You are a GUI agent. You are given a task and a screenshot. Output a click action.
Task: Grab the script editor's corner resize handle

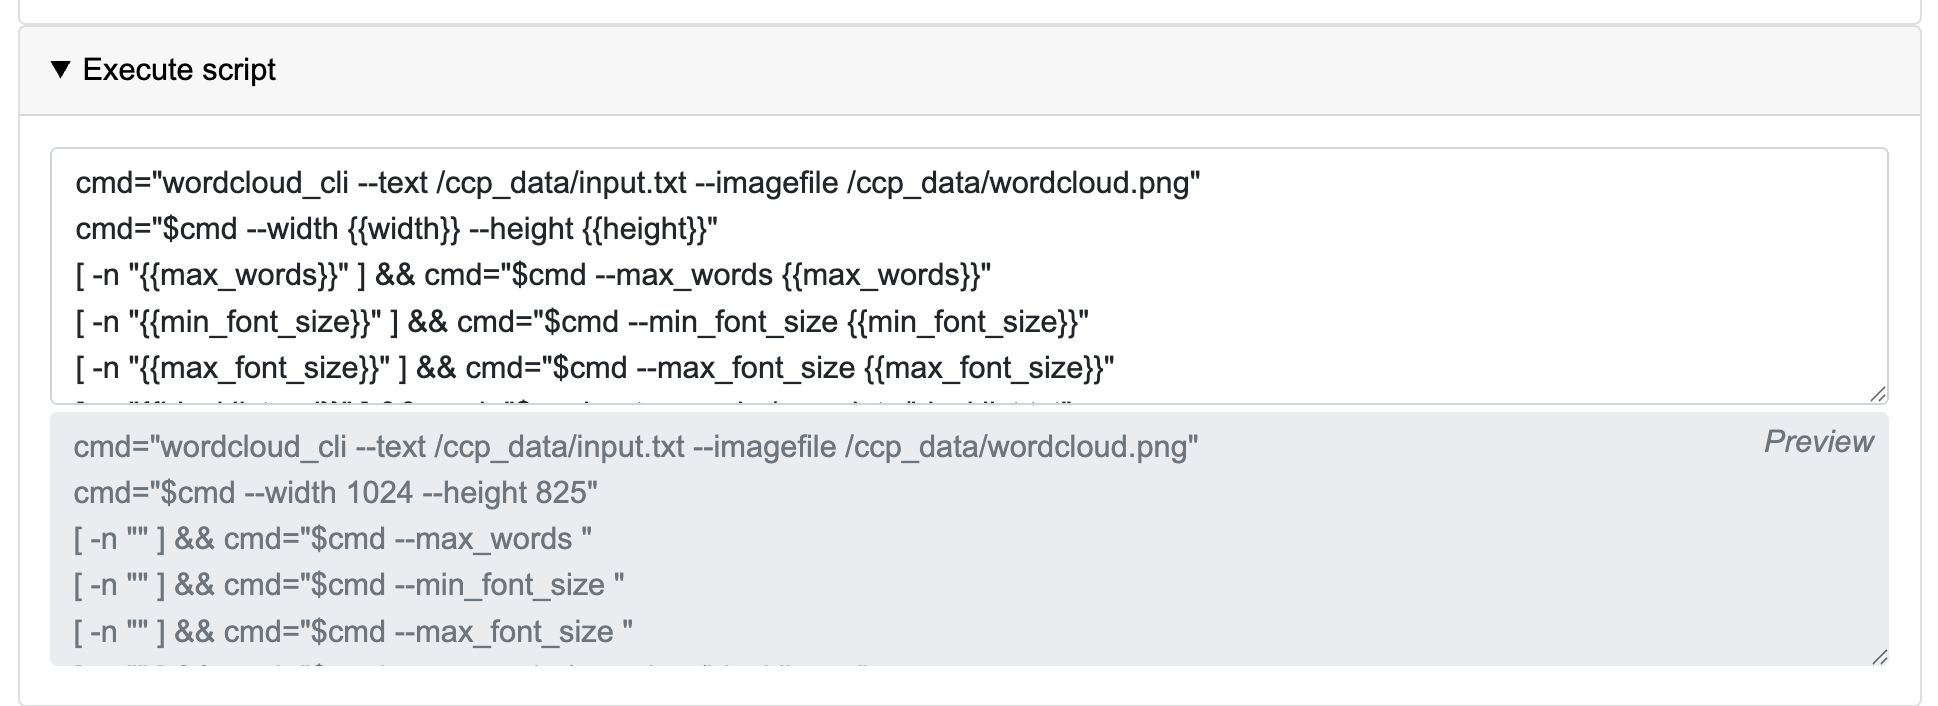(1878, 394)
